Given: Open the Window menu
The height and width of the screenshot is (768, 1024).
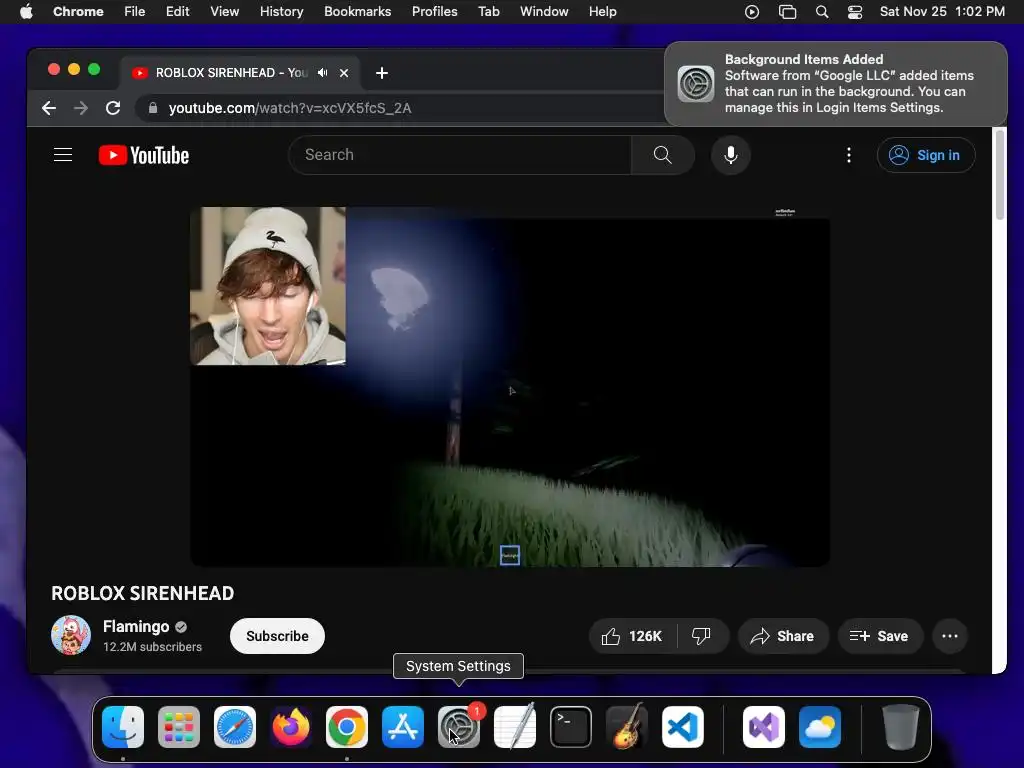Looking at the screenshot, I should coord(544,12).
